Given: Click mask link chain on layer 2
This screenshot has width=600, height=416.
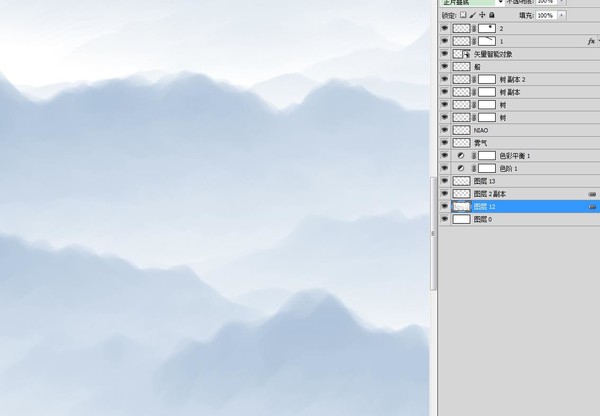Looking at the screenshot, I should [474, 28].
